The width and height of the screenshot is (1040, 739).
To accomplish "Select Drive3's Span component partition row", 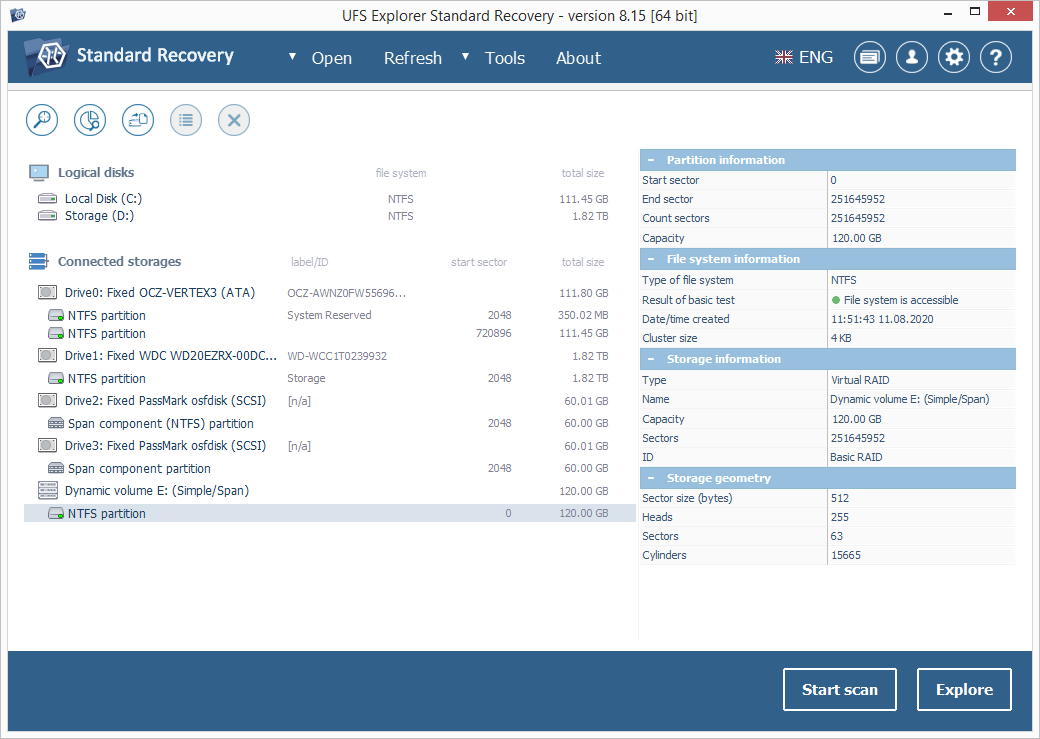I will tap(330, 468).
